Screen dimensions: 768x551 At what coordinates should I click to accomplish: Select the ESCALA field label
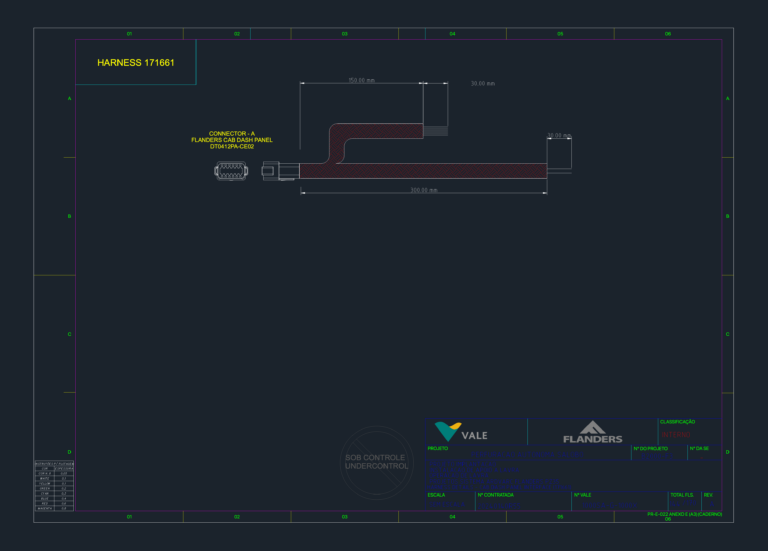click(x=436, y=495)
